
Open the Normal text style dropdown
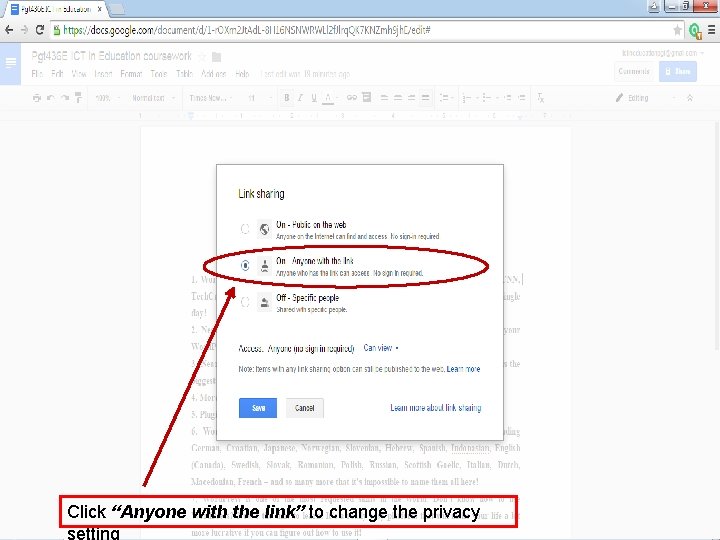[153, 98]
